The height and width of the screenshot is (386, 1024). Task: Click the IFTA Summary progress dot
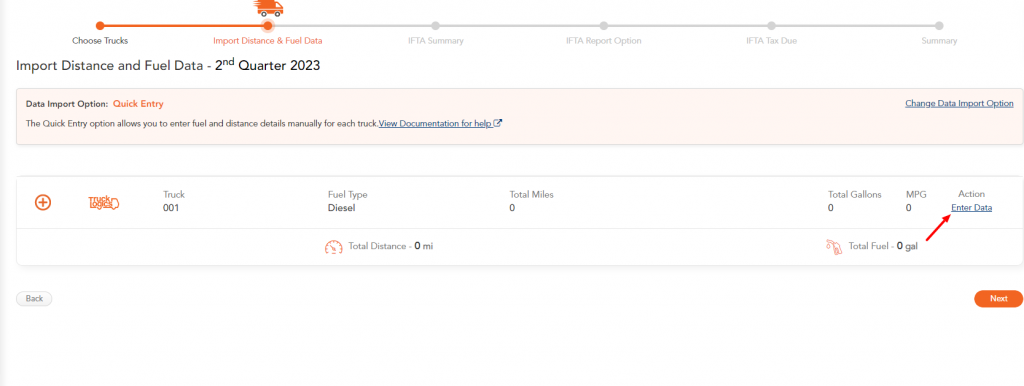436,25
